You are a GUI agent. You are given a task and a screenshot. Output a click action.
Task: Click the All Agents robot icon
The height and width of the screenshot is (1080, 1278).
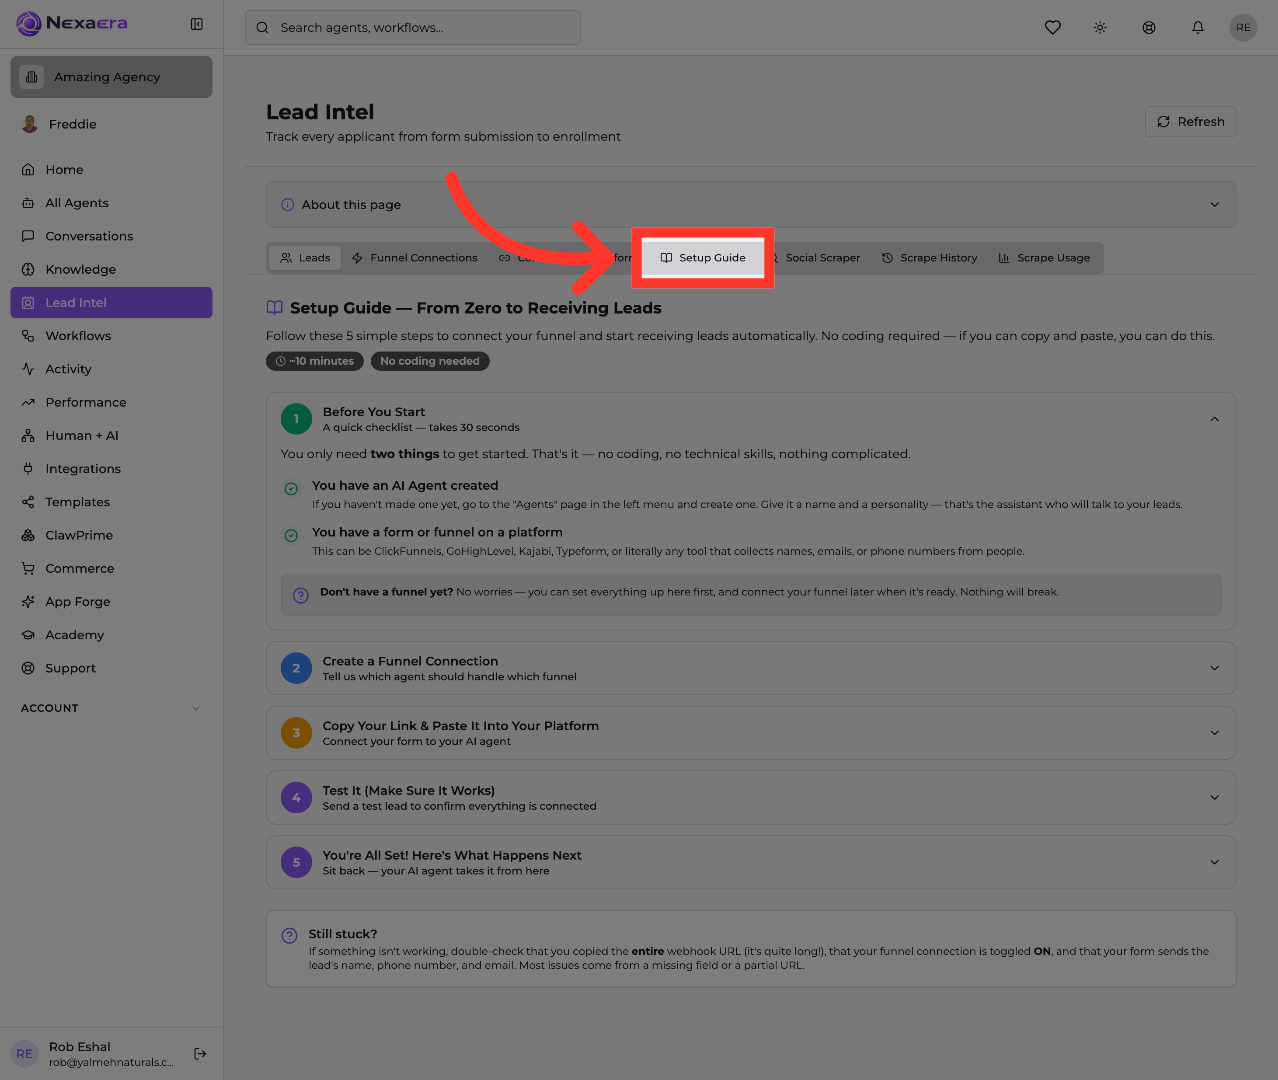(28, 203)
